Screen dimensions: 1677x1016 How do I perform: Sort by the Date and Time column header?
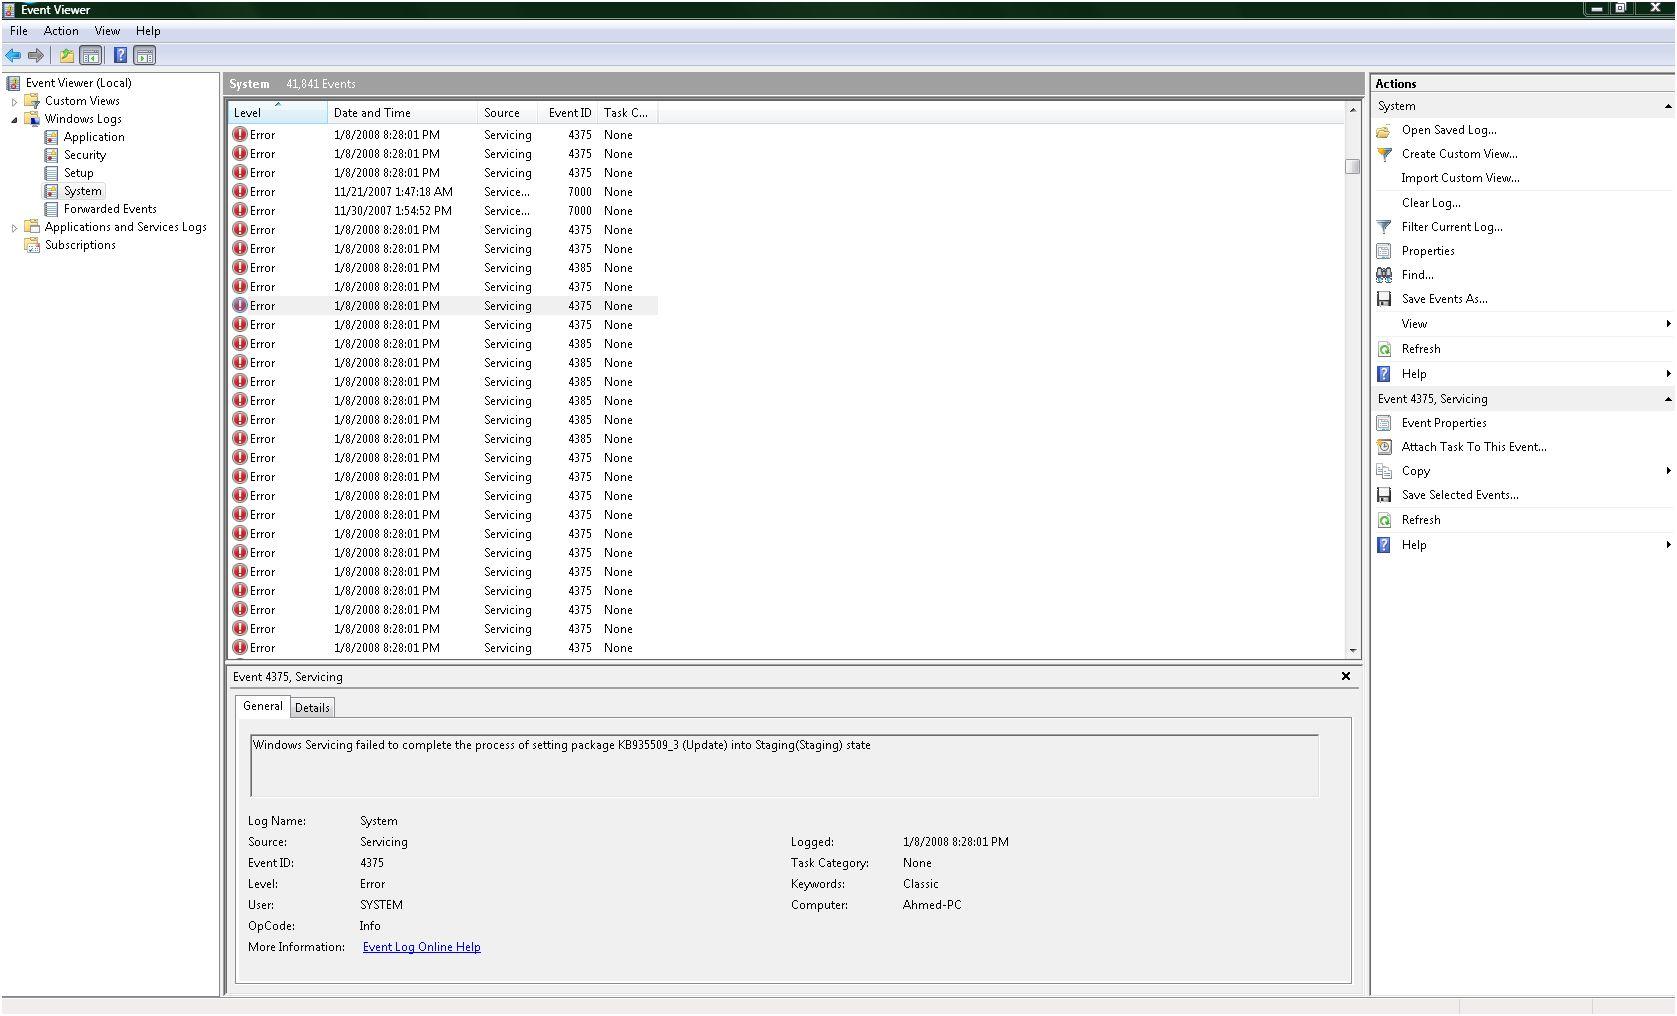pos(402,113)
